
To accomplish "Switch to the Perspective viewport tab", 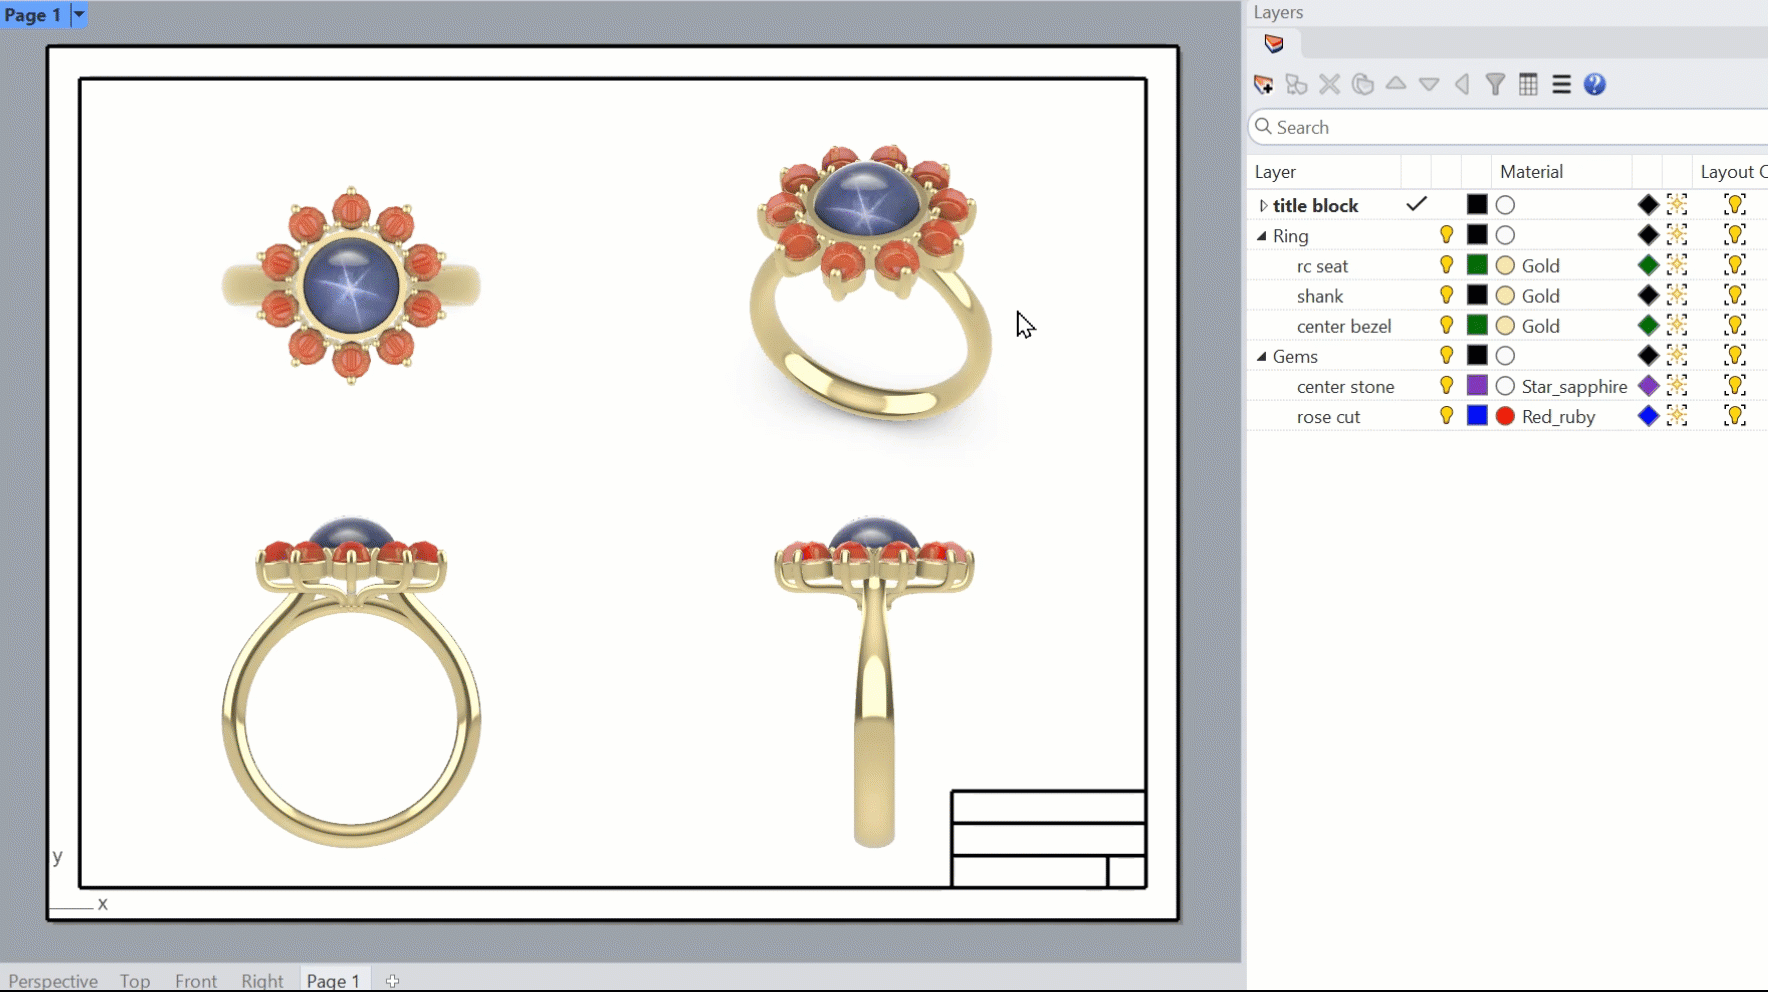I will 53,980.
